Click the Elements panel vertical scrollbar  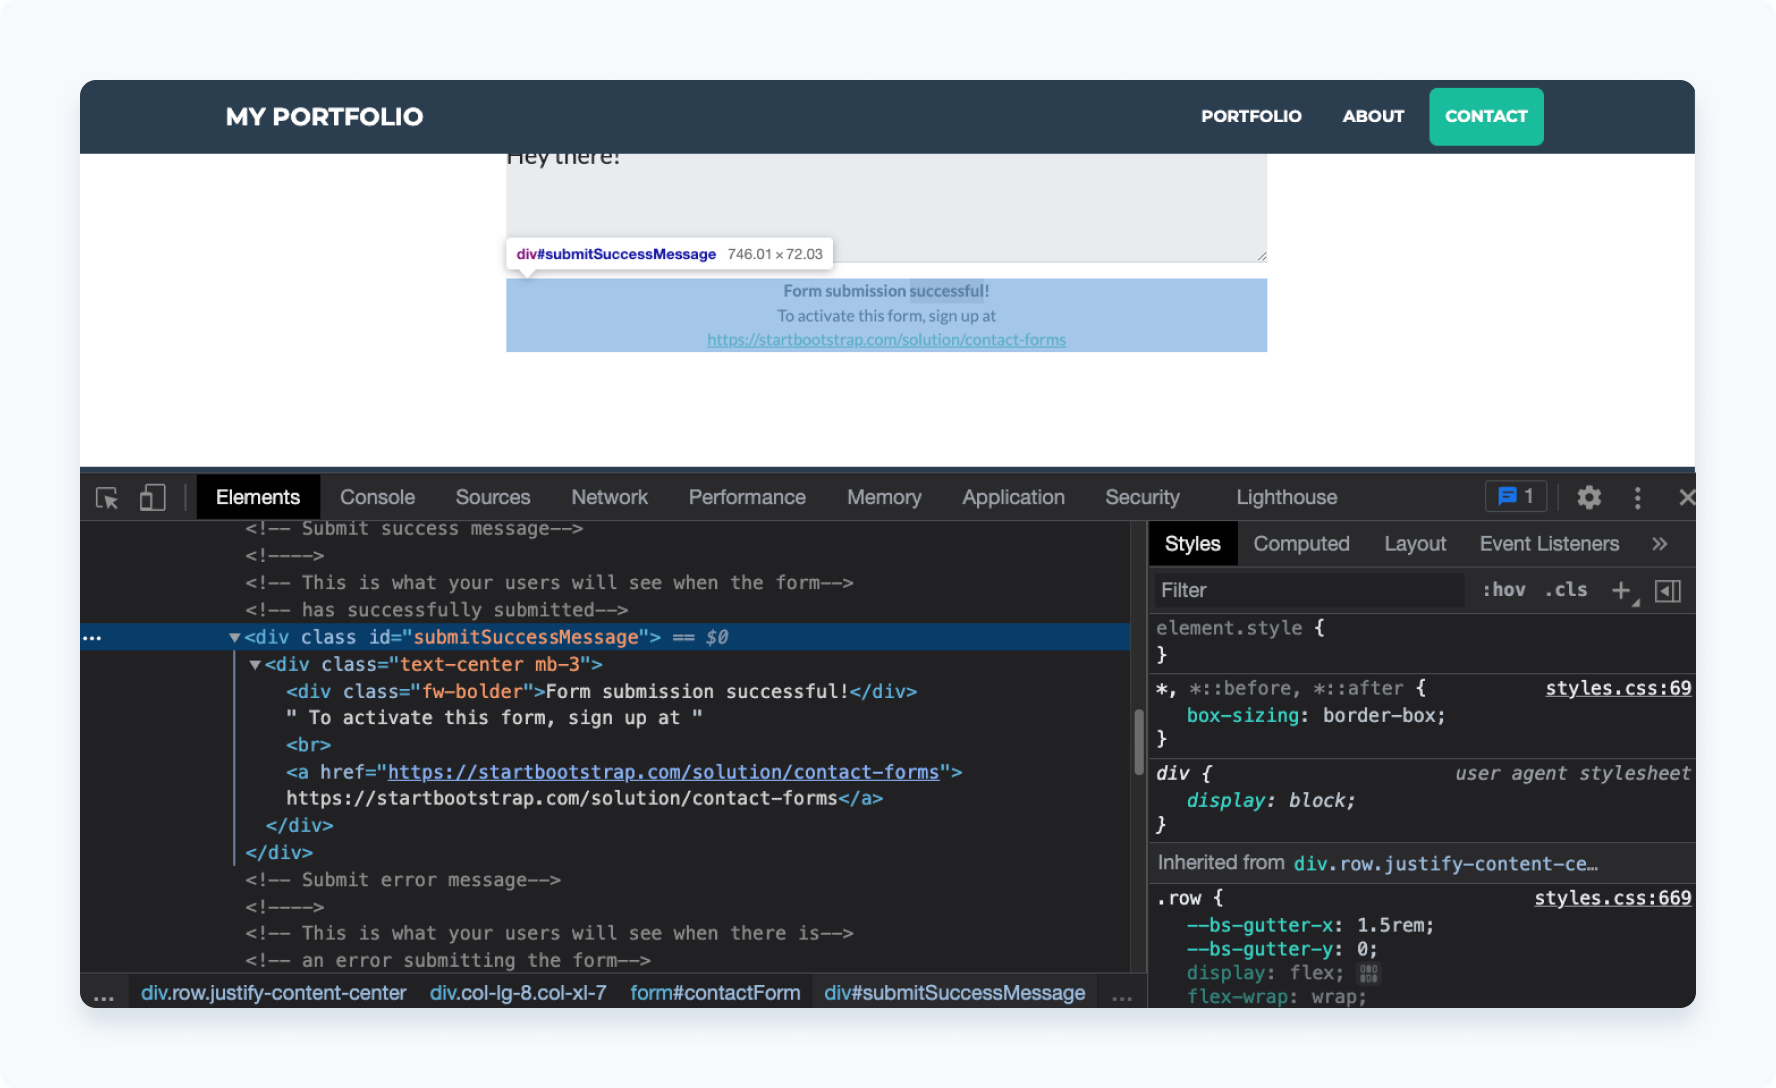pyautogui.click(x=1138, y=743)
